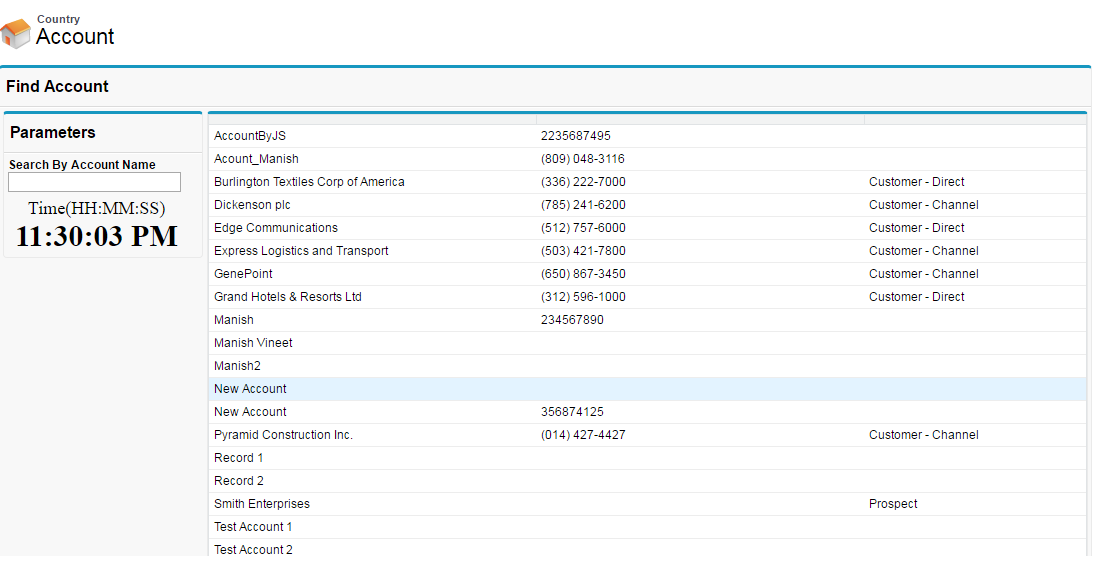Image resolution: width=1094 pixels, height=566 pixels.
Task: Click phone number (512) 757-6000
Action: (583, 228)
